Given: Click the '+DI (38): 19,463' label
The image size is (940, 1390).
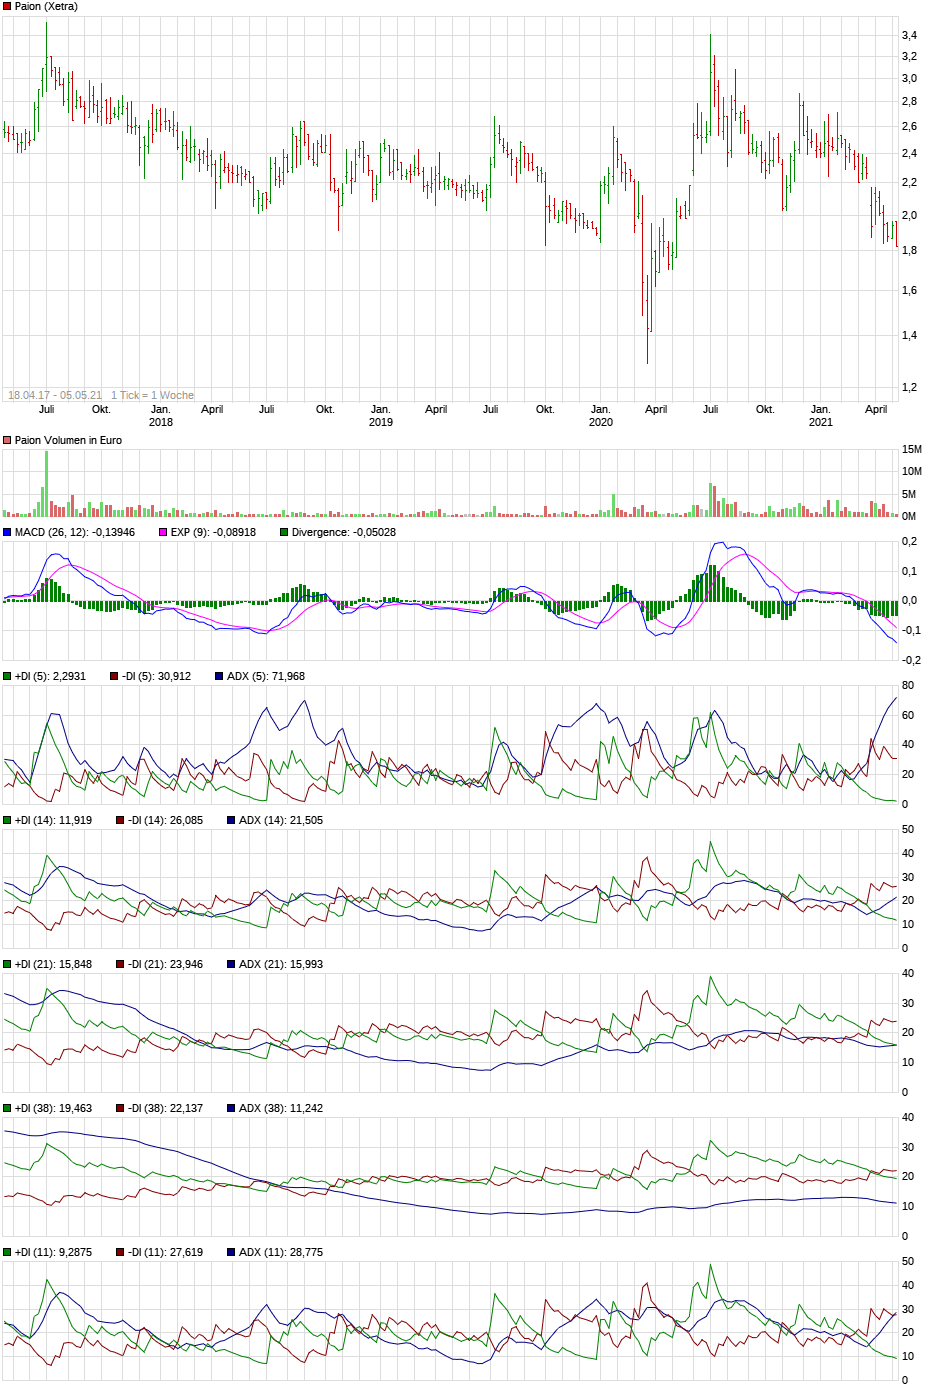Looking at the screenshot, I should (x=53, y=1109).
